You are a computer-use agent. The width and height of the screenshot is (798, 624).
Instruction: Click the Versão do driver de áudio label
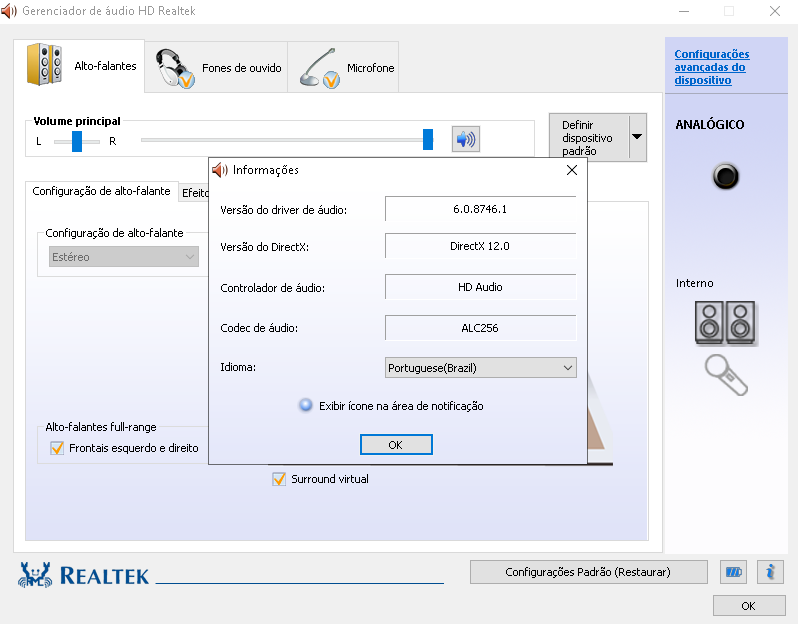point(283,210)
